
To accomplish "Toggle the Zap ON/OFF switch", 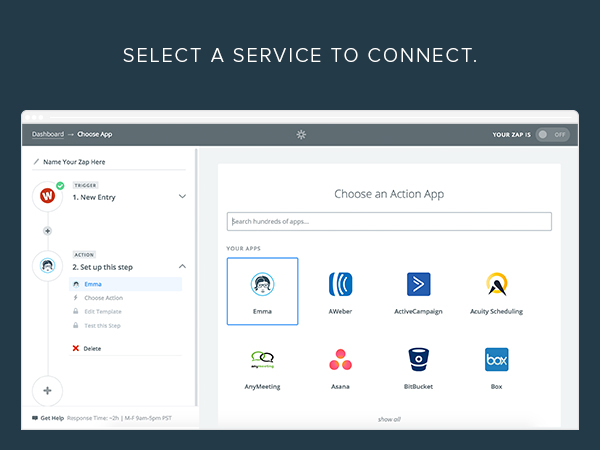I will pos(553,135).
